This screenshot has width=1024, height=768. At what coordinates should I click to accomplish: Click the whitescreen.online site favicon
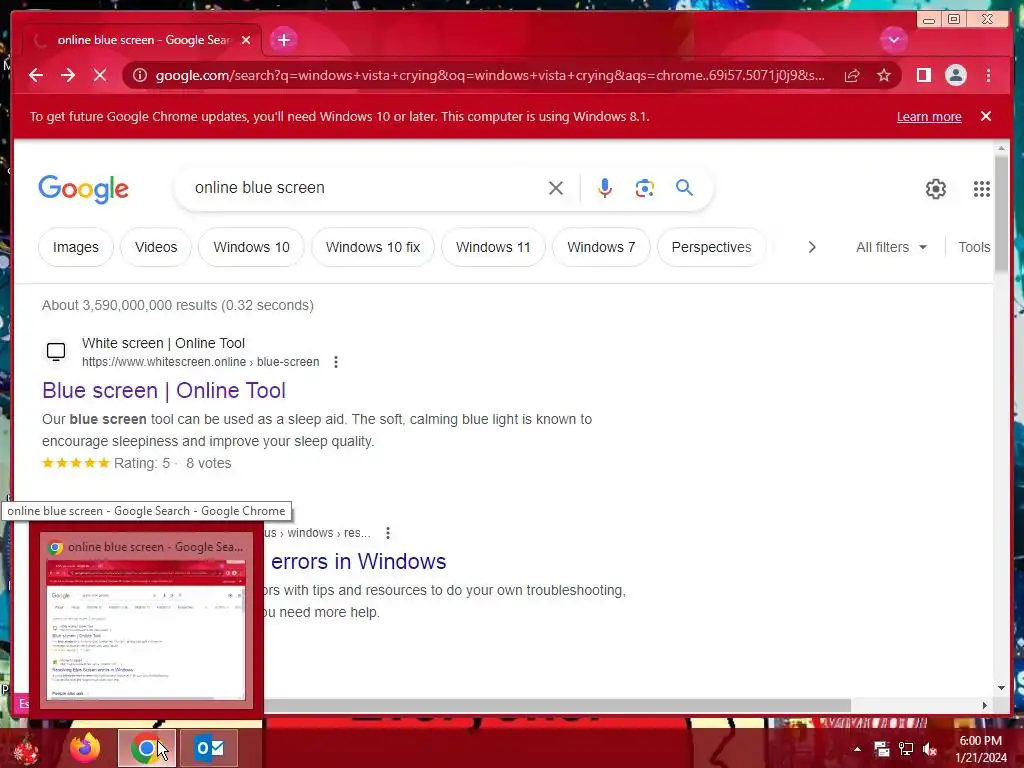pyautogui.click(x=56, y=352)
